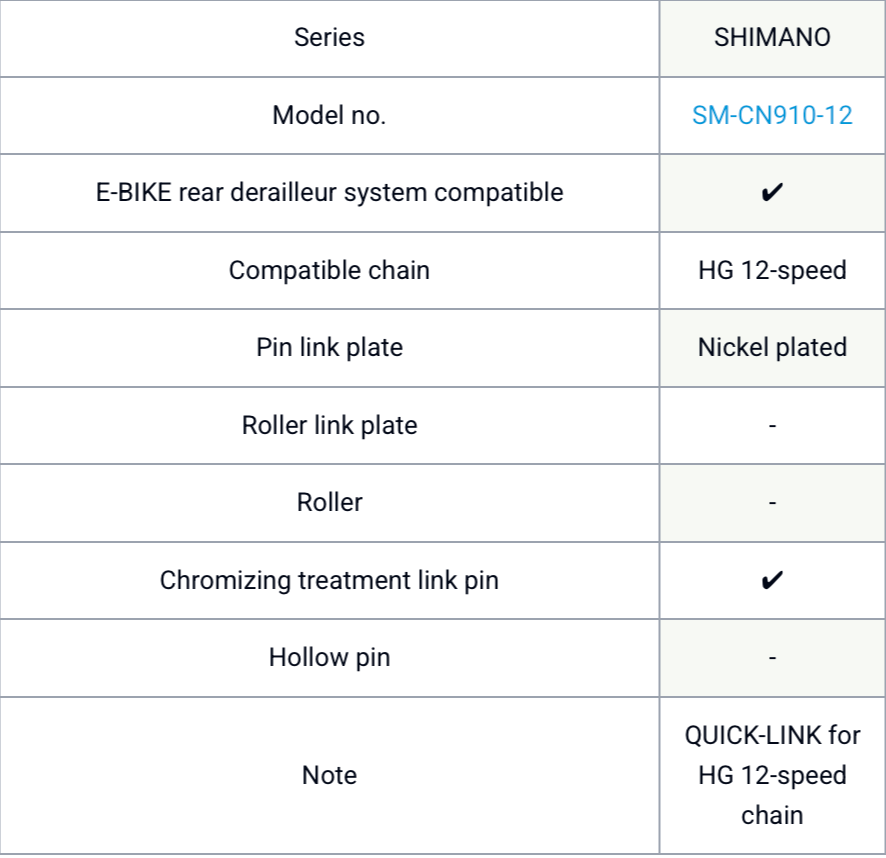Click the E-BIKE rear derailleur system compatible label

pyautogui.click(x=329, y=192)
